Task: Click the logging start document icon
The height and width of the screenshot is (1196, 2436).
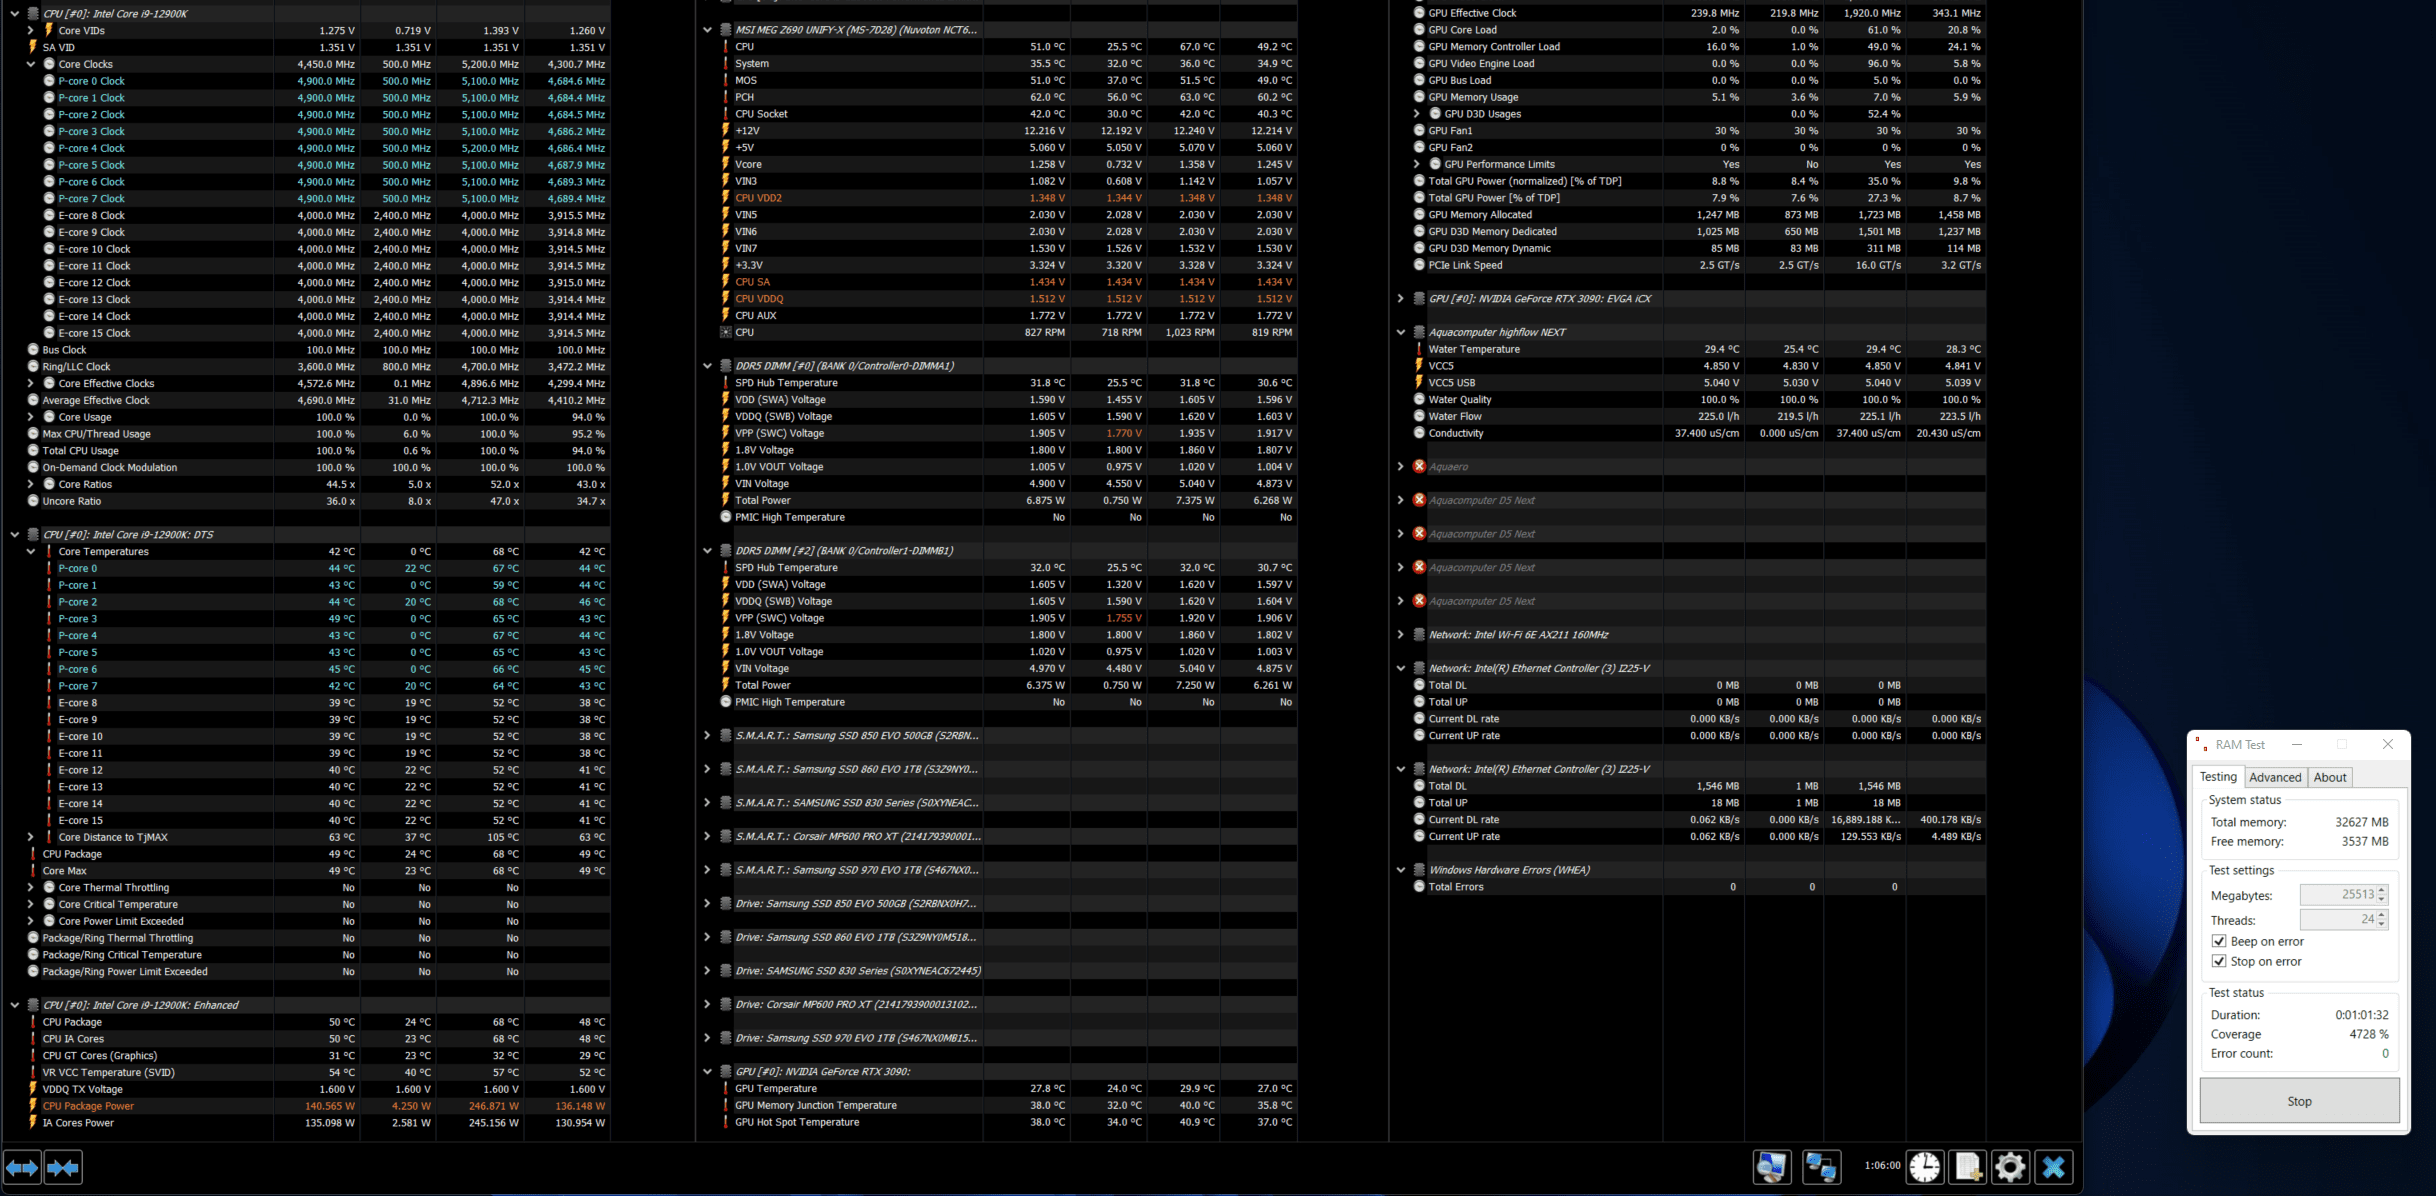Action: click(x=1967, y=1167)
